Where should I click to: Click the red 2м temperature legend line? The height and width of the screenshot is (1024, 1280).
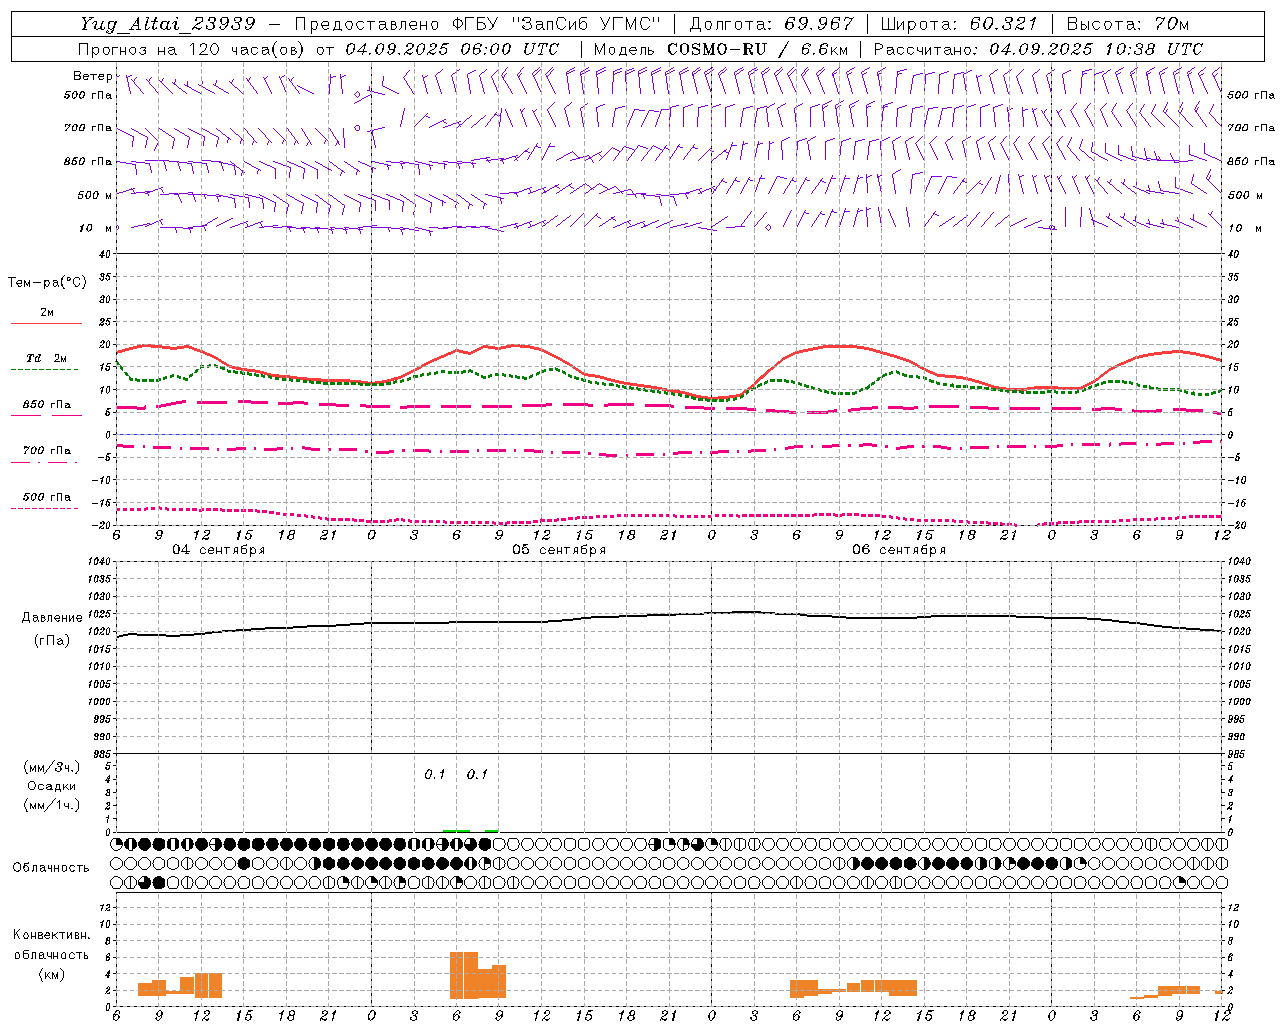click(x=46, y=324)
